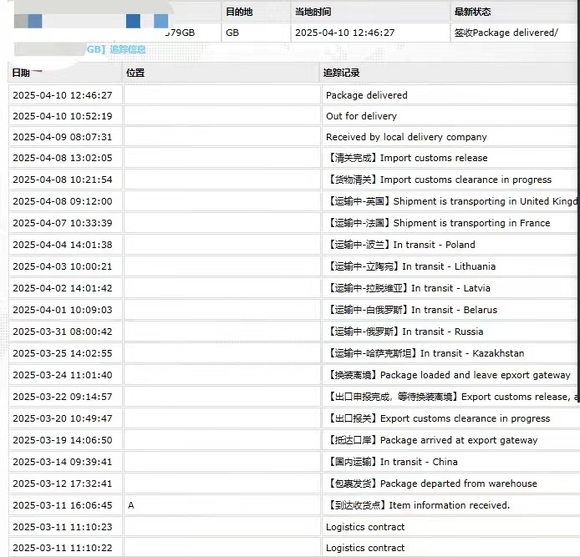Viewport: 580px width, 557px height.
Task: Select the 最新状态 header cell
Action: [x=472, y=12]
